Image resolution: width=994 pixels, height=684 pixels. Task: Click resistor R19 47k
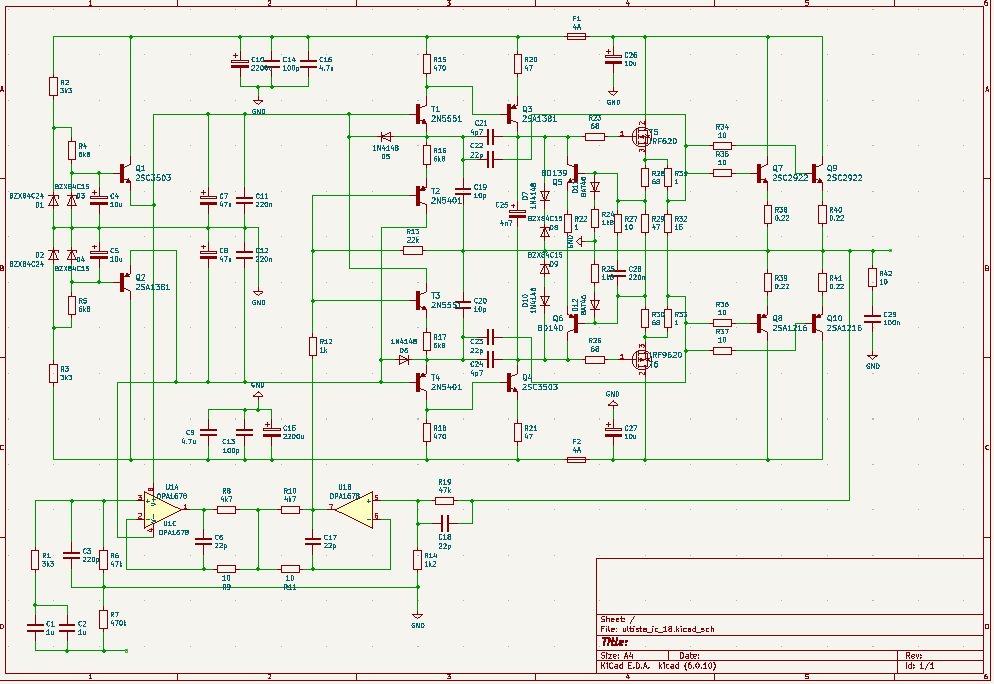[444, 501]
